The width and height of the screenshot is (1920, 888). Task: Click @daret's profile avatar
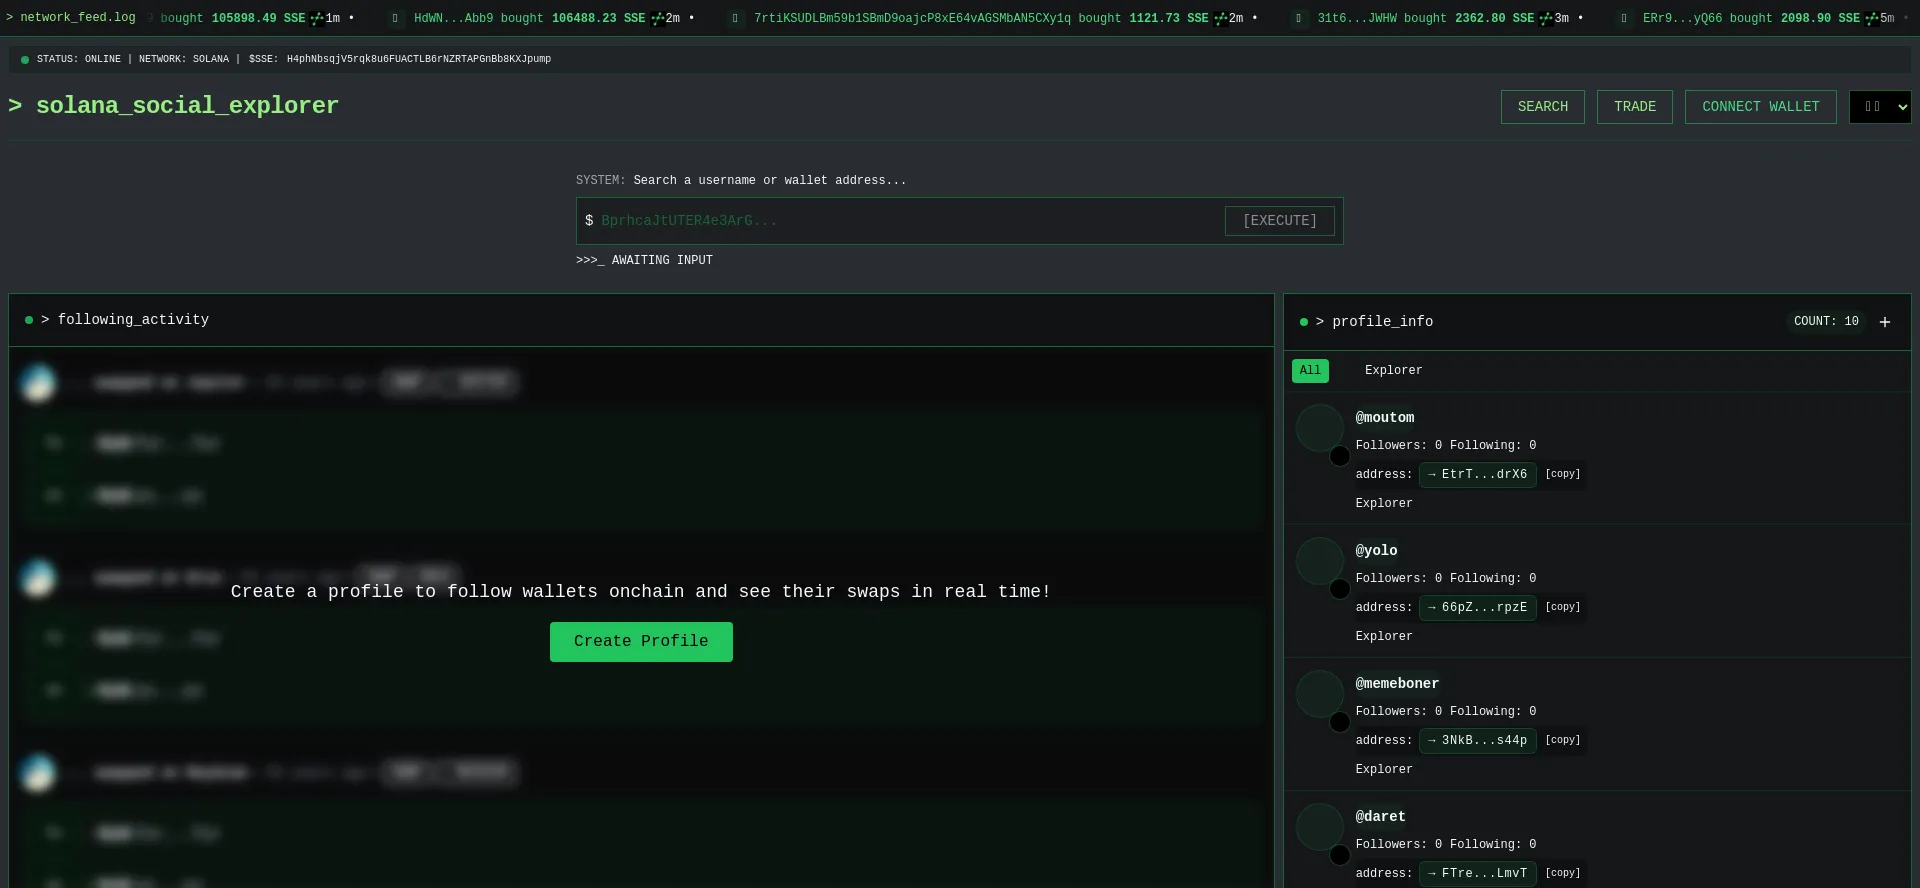pos(1320,827)
